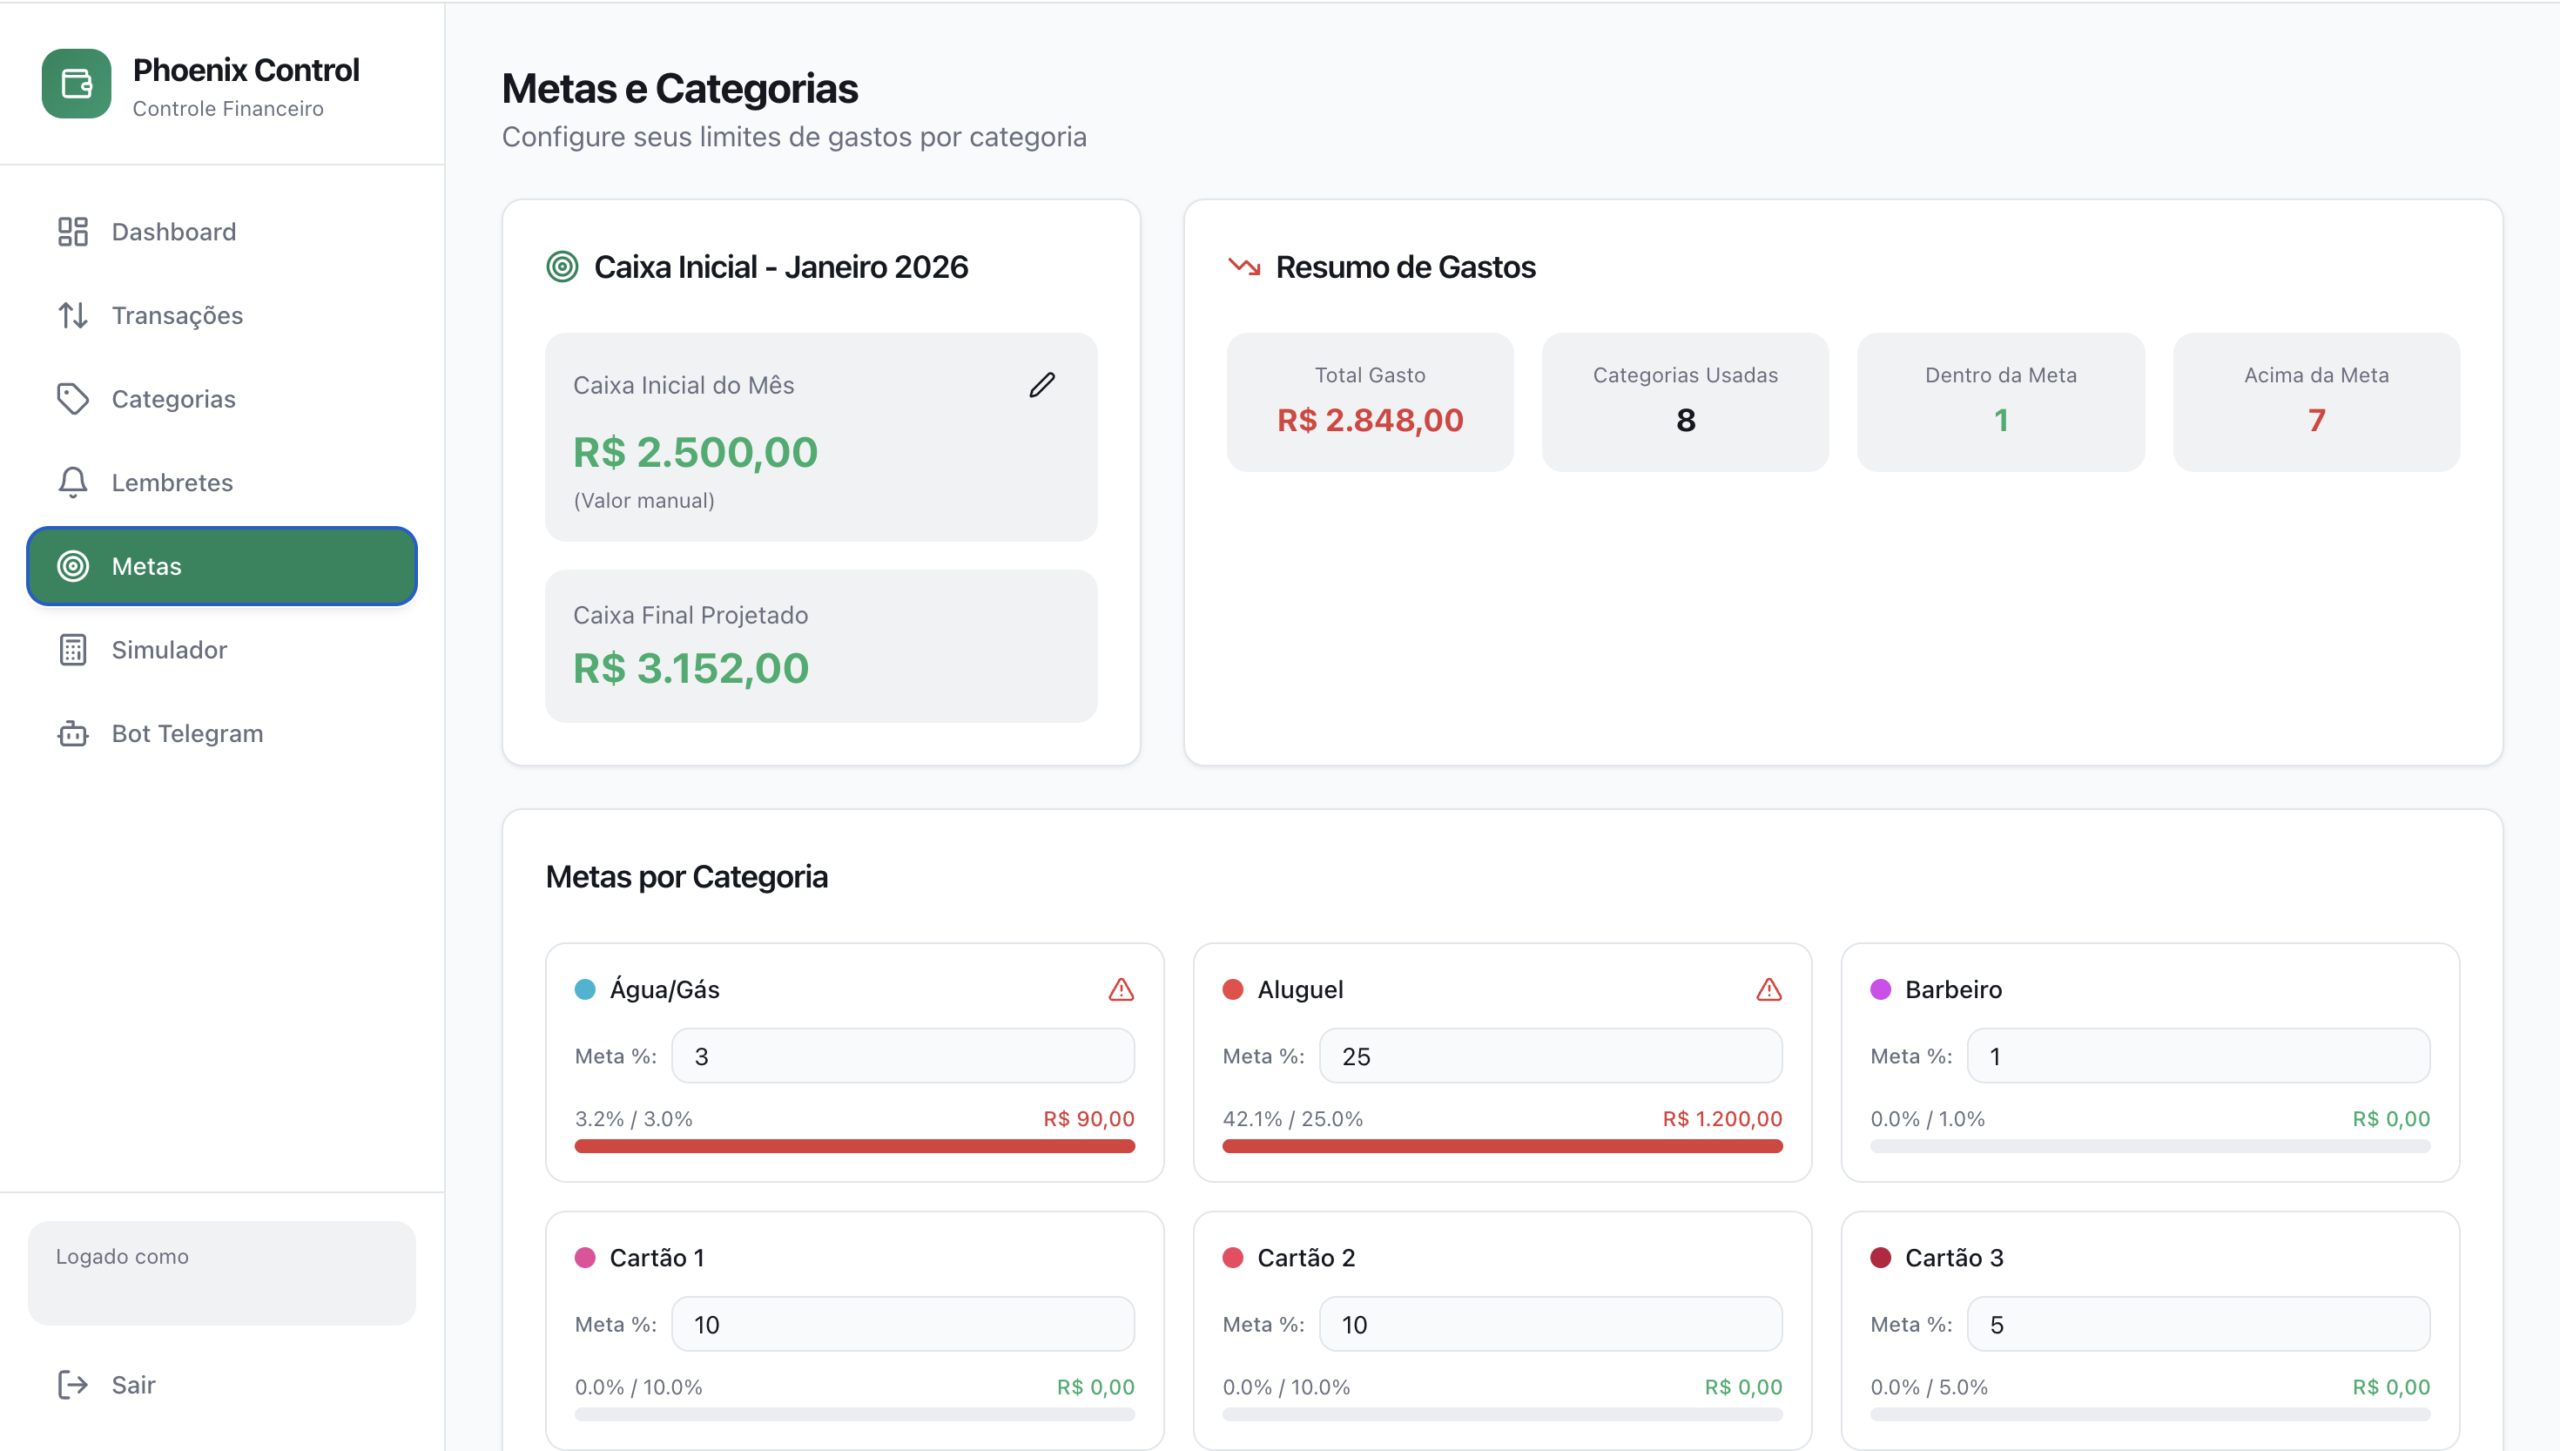Select the active Metas menu entry
This screenshot has height=1451, width=2560.
click(x=222, y=566)
